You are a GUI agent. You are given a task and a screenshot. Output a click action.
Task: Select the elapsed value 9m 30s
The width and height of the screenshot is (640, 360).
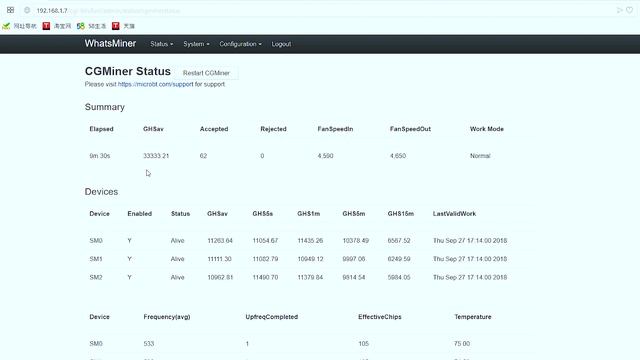tap(100, 156)
